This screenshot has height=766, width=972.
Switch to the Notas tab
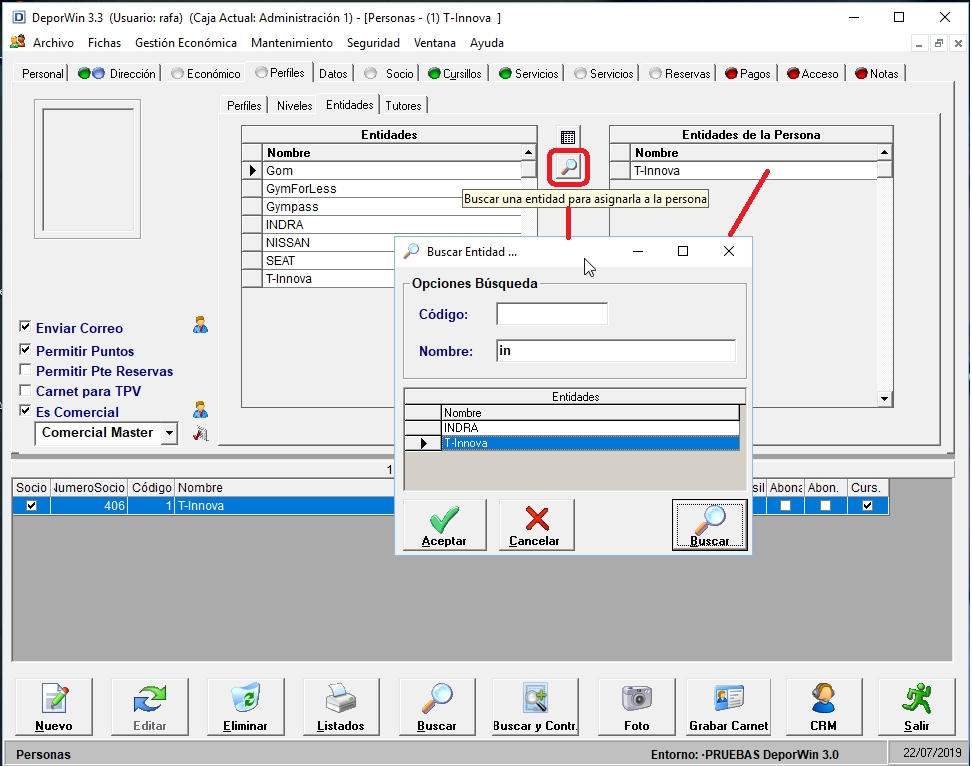coord(877,74)
